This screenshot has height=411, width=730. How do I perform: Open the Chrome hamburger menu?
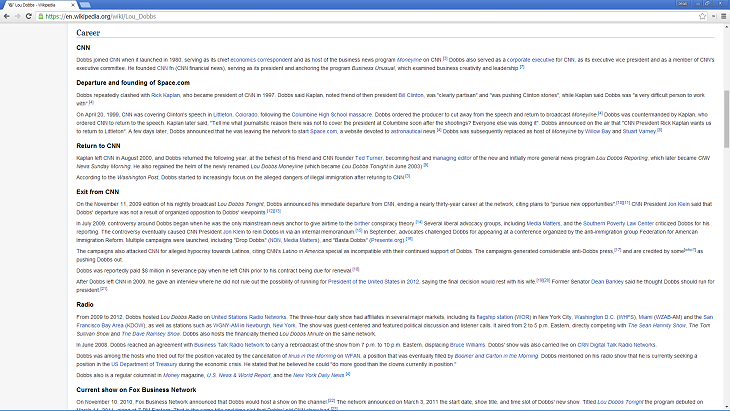(723, 16)
